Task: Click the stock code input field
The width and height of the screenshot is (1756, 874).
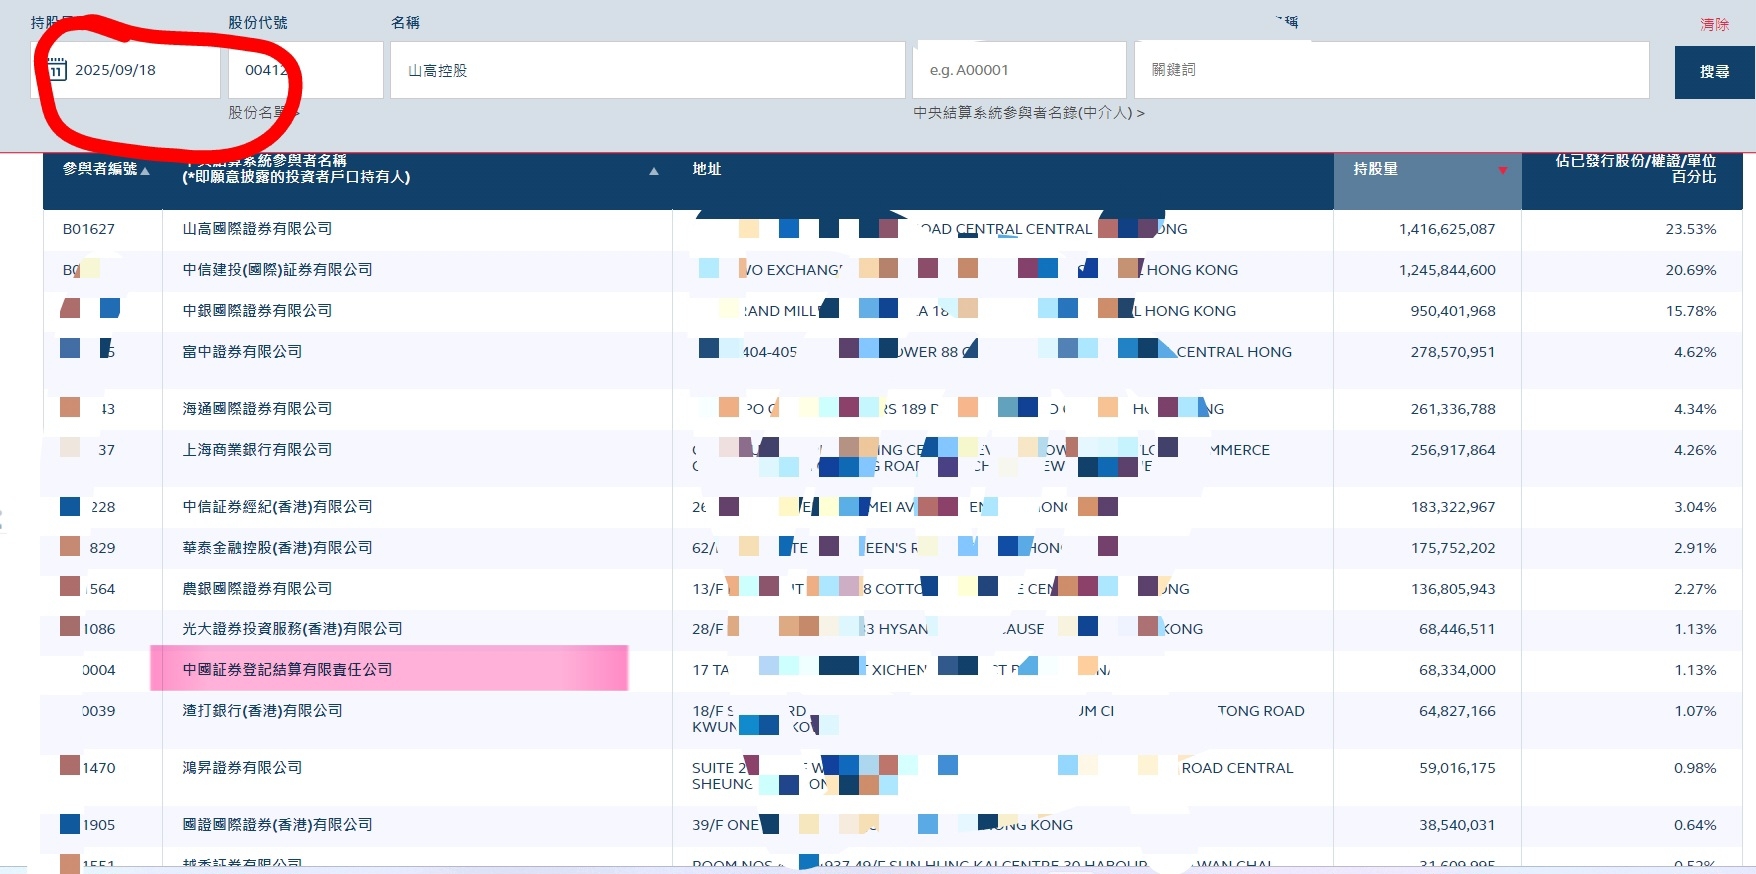Action: tap(306, 70)
